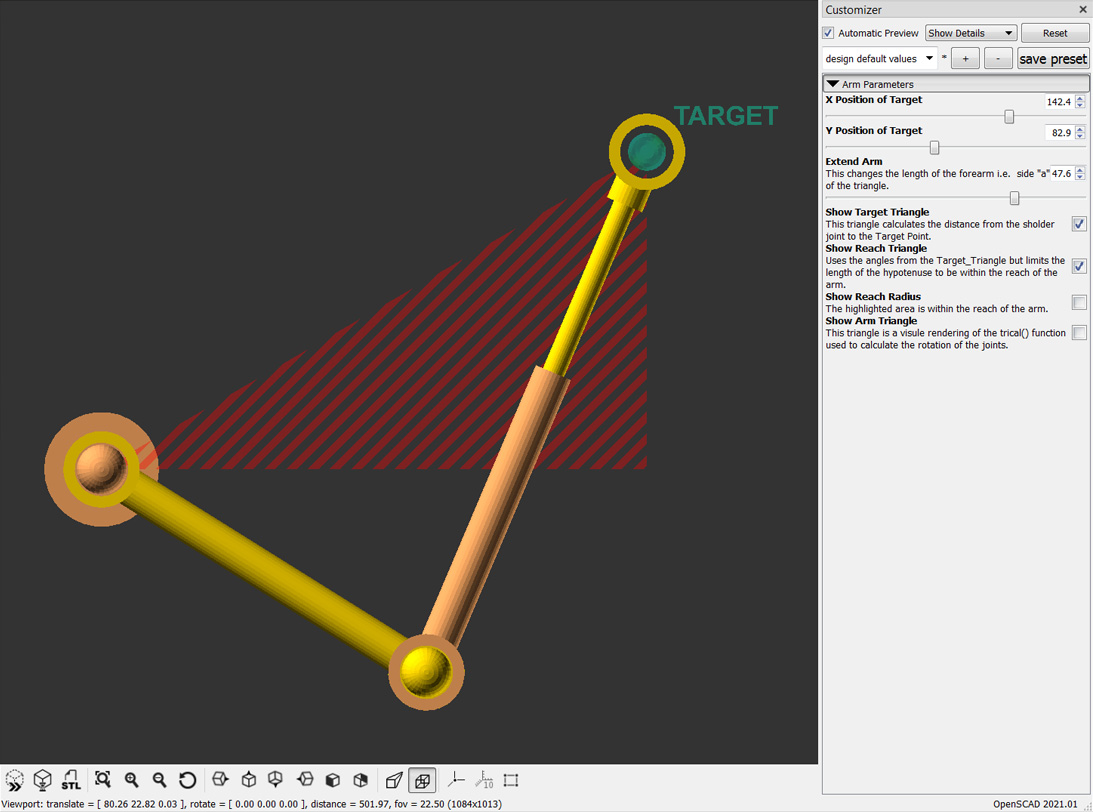1093x812 pixels.
Task: Switch to the Left view cube icon
Action: [305, 780]
